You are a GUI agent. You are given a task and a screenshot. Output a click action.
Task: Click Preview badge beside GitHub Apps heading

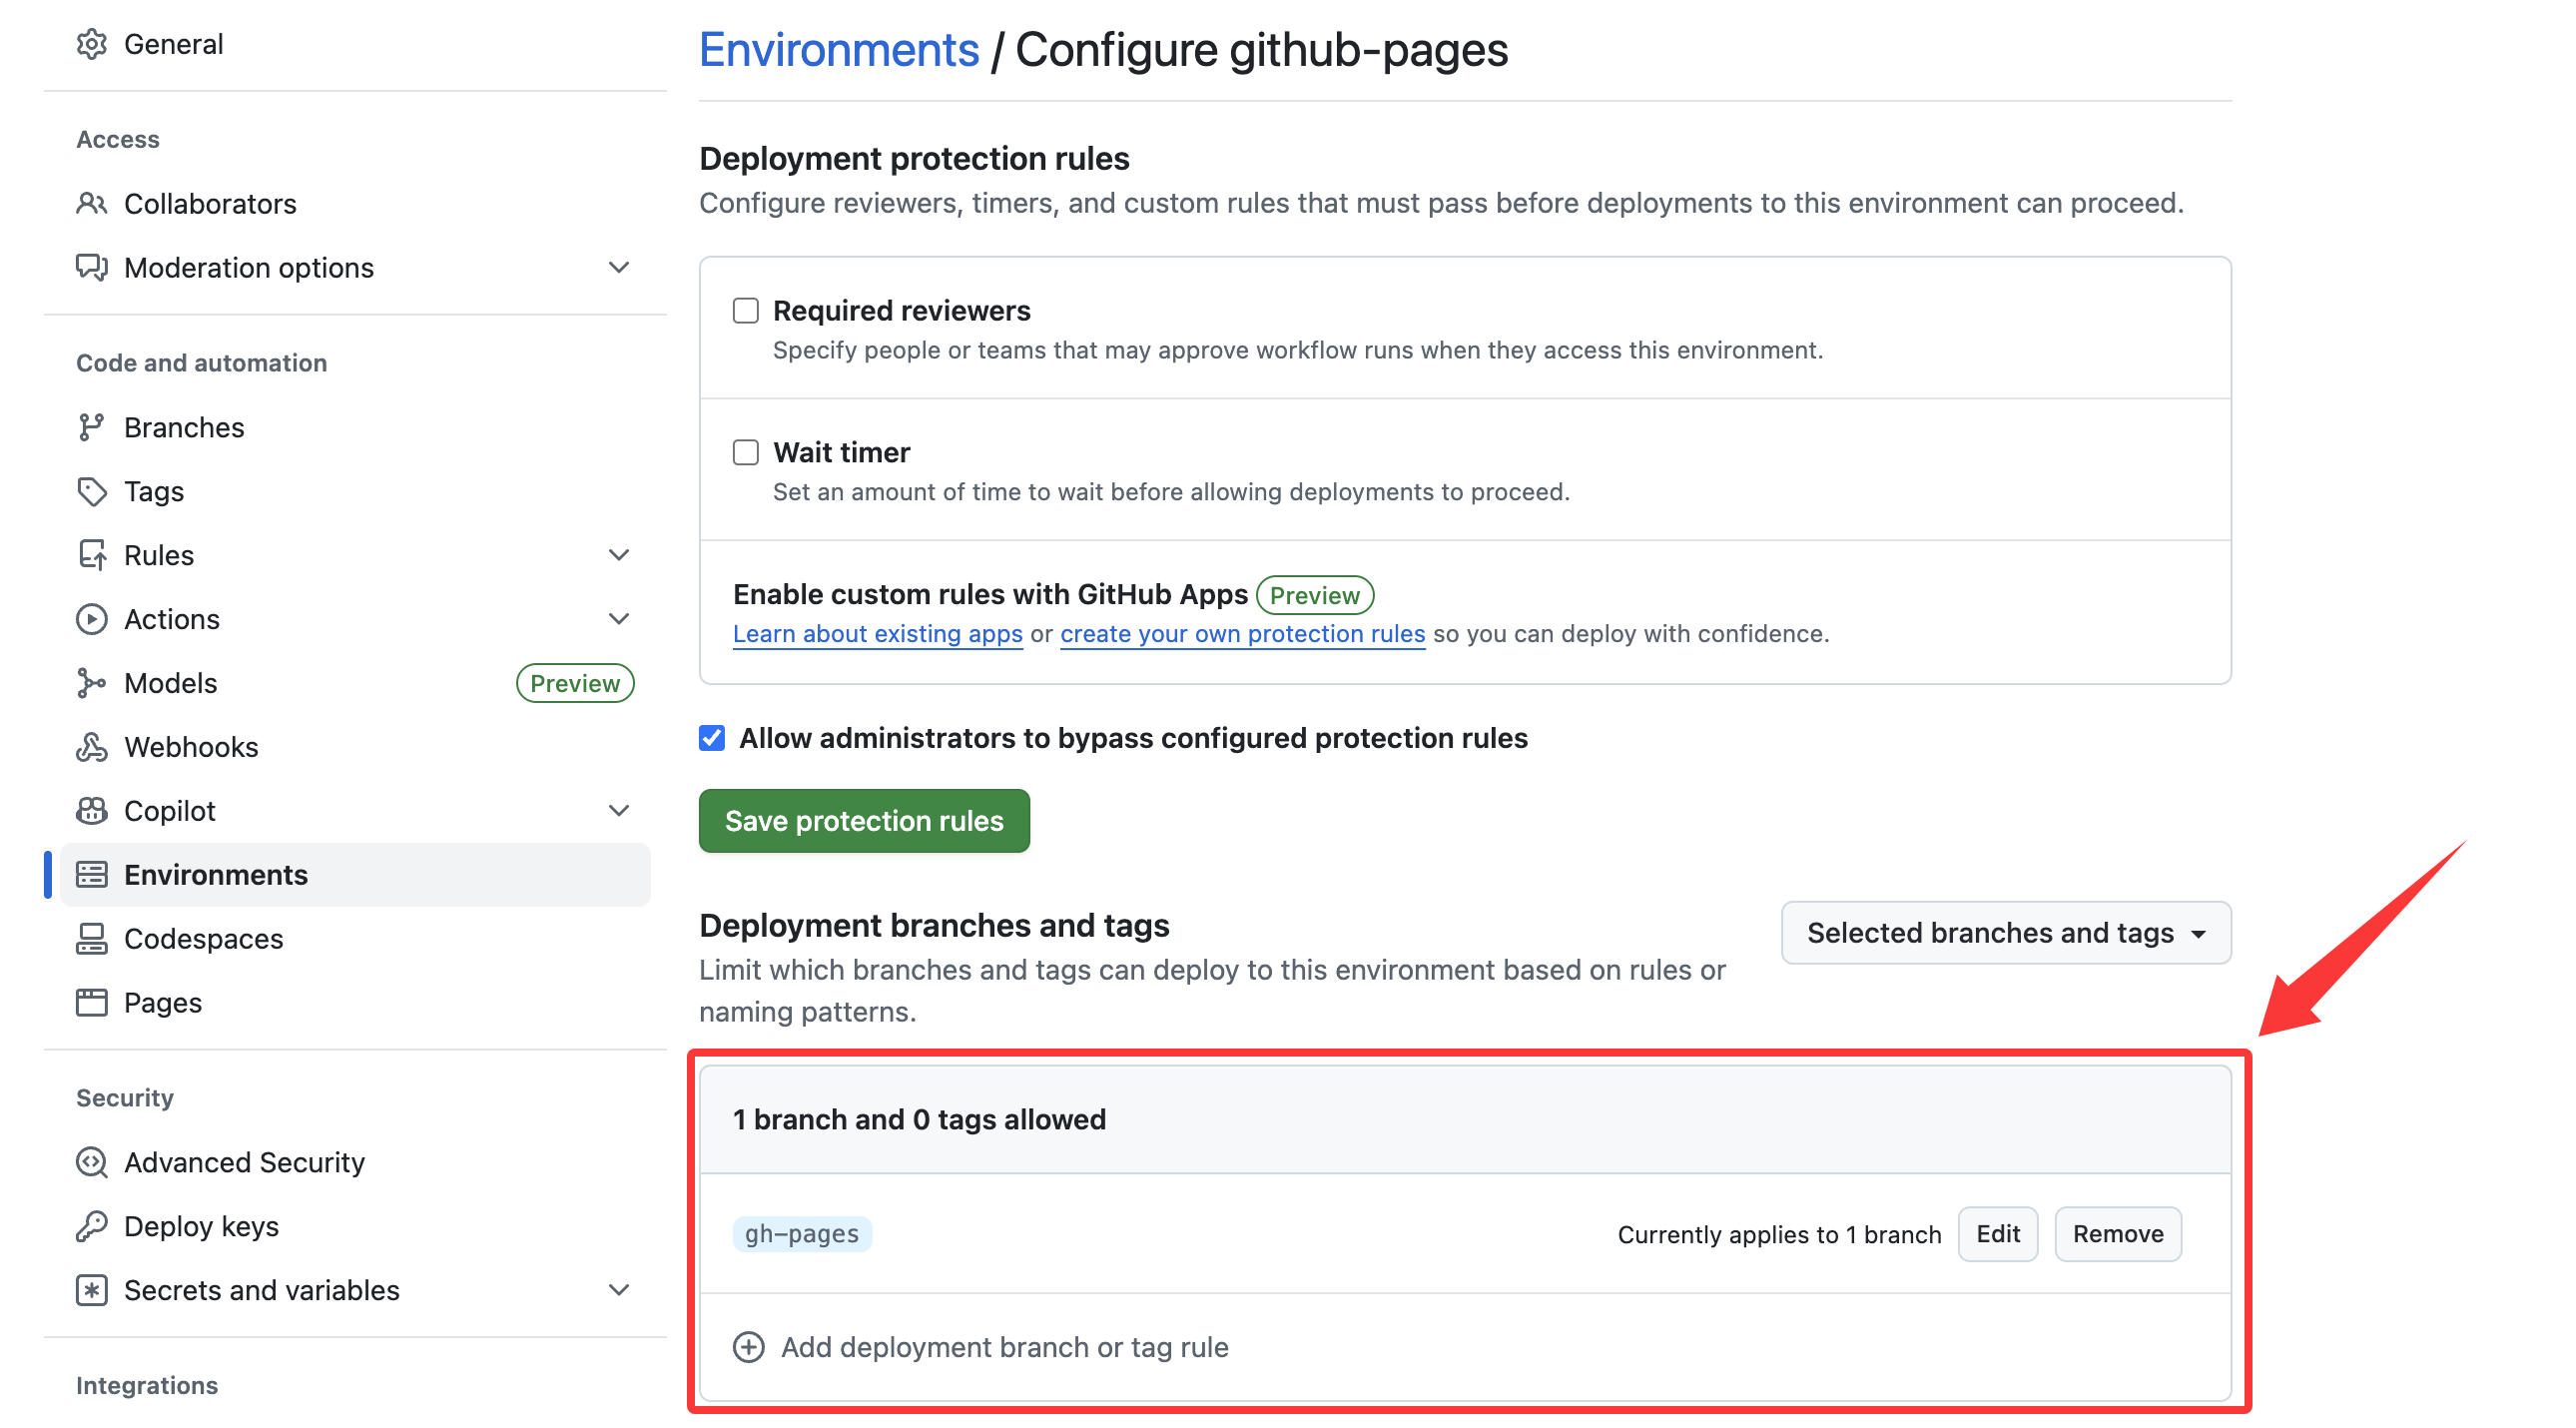pyautogui.click(x=1315, y=596)
